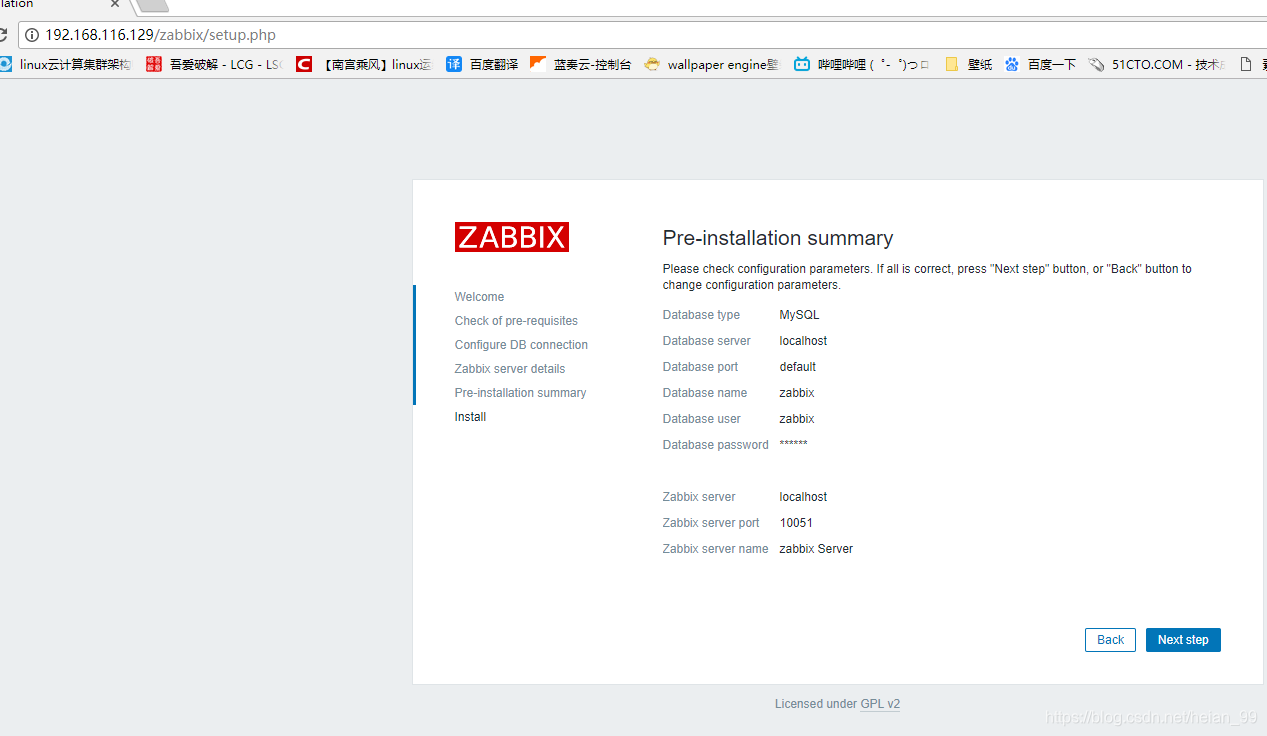The width and height of the screenshot is (1267, 736).
Task: Select the Configure DB connection step
Action: pyautogui.click(x=521, y=345)
